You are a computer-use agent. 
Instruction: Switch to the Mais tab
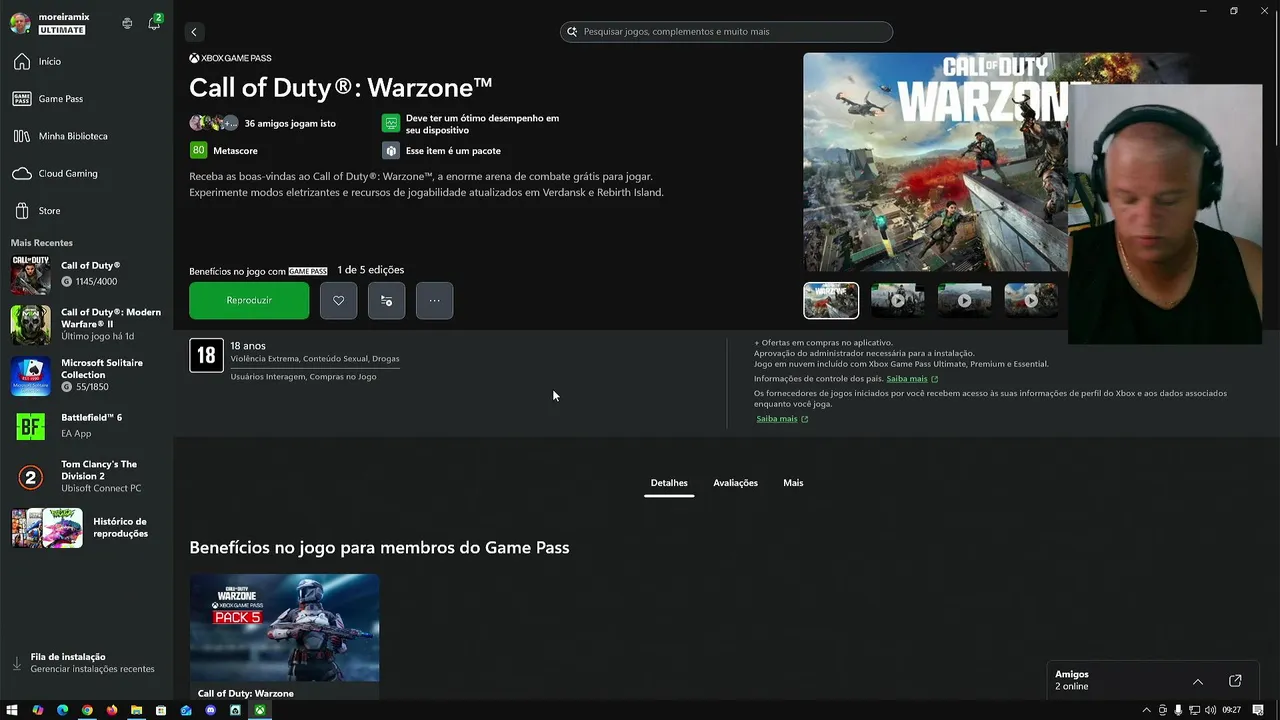coord(793,483)
